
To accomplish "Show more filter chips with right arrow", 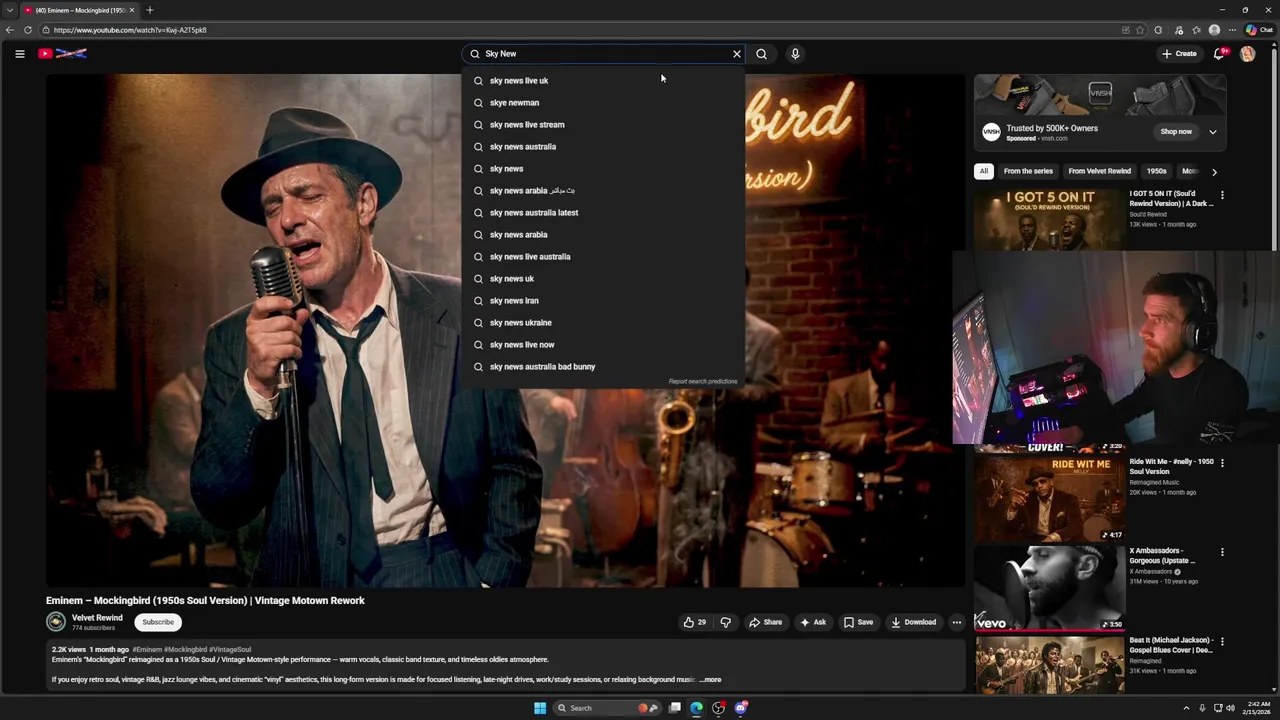I will tap(1214, 172).
